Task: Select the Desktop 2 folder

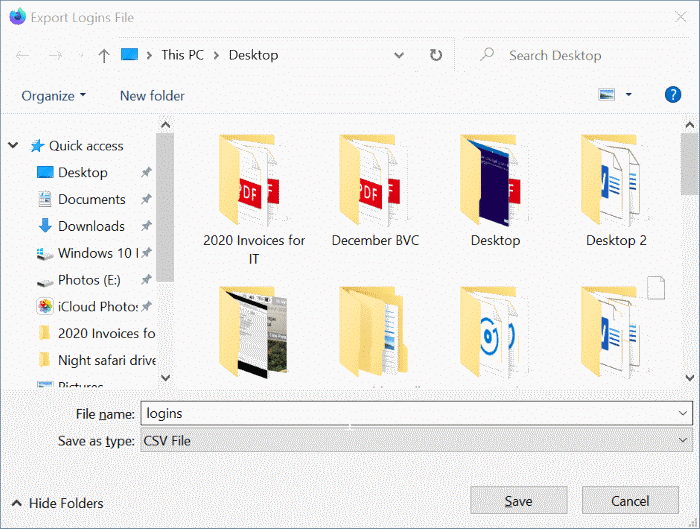Action: click(616, 191)
